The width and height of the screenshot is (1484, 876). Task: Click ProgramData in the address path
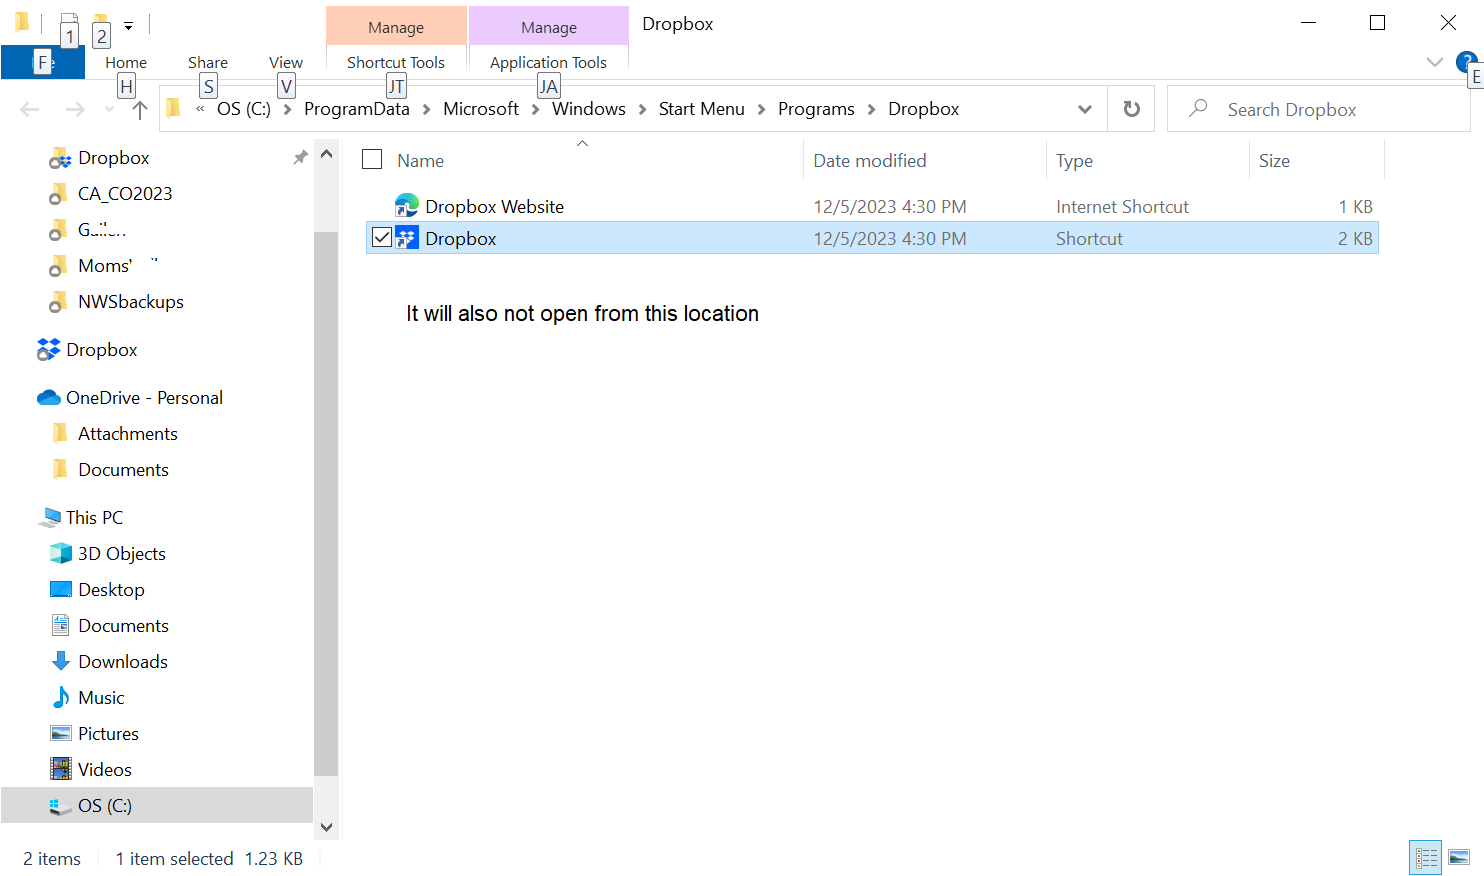point(357,109)
